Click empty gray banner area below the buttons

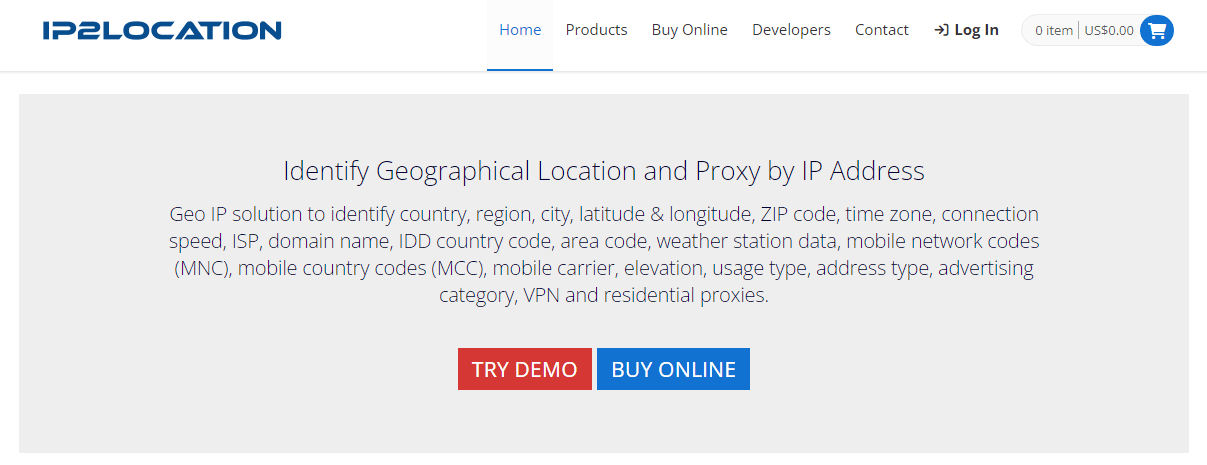[604, 423]
